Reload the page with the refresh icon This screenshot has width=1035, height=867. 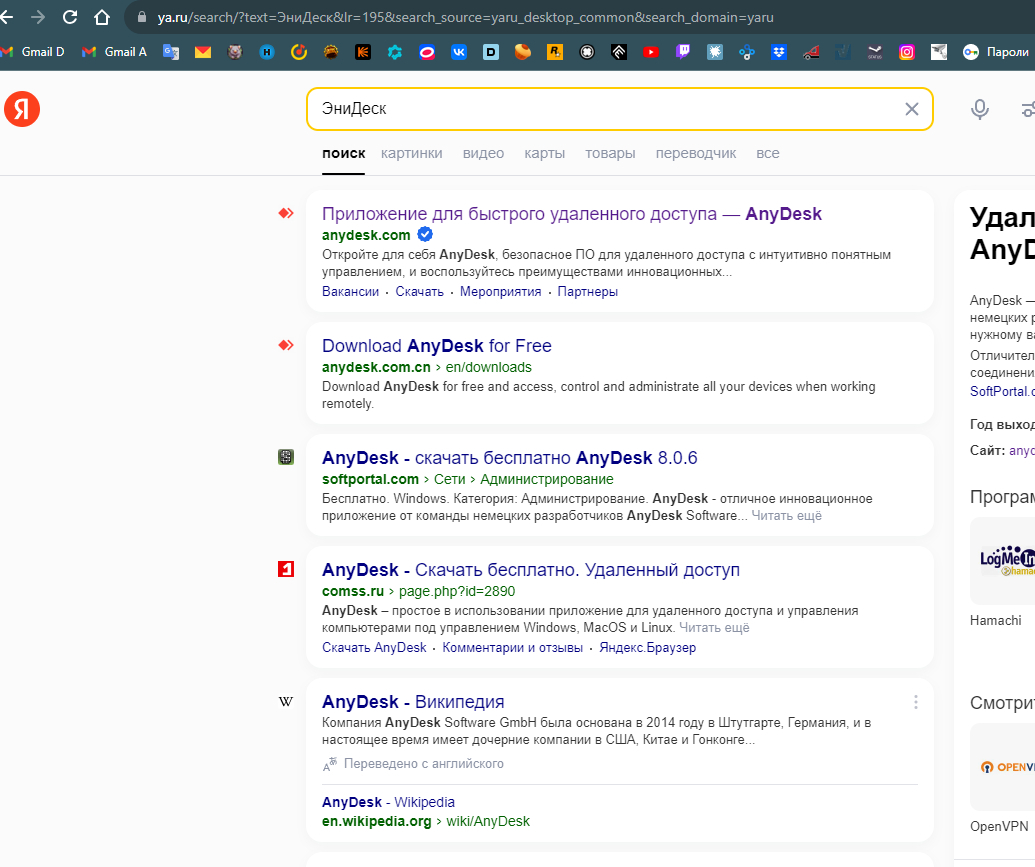click(x=70, y=17)
